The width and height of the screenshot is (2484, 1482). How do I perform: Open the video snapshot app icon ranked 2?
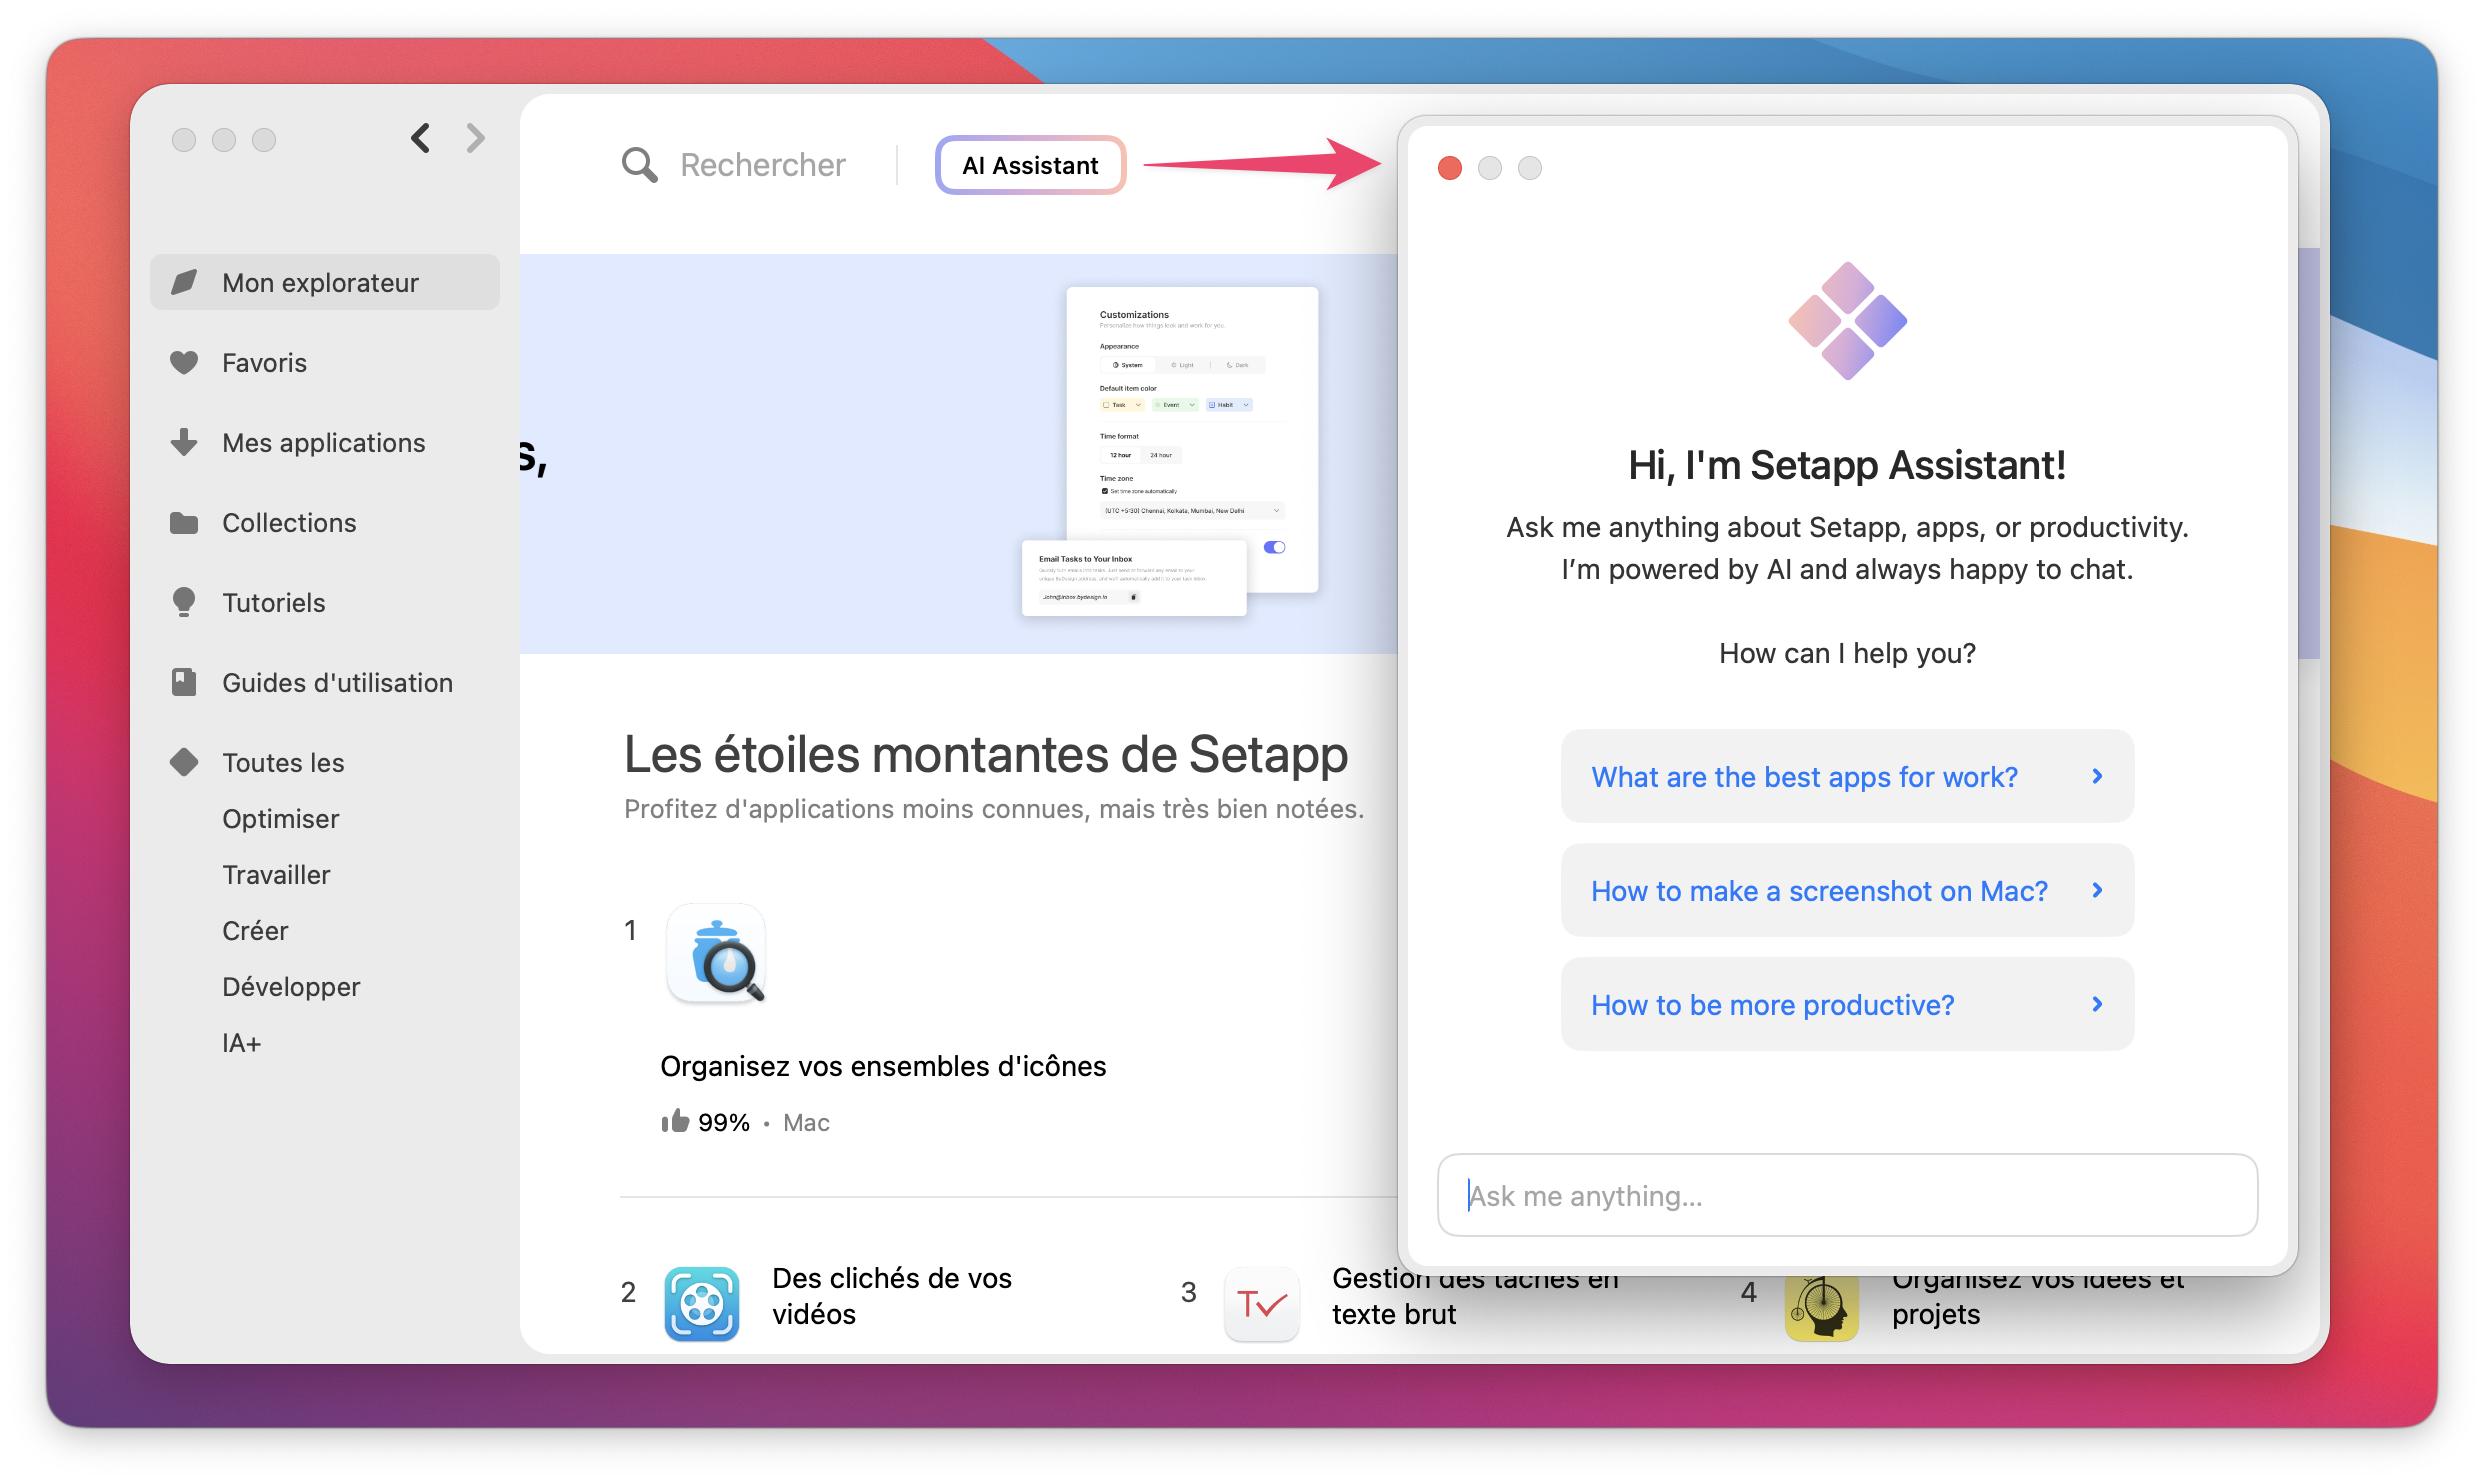click(701, 1303)
